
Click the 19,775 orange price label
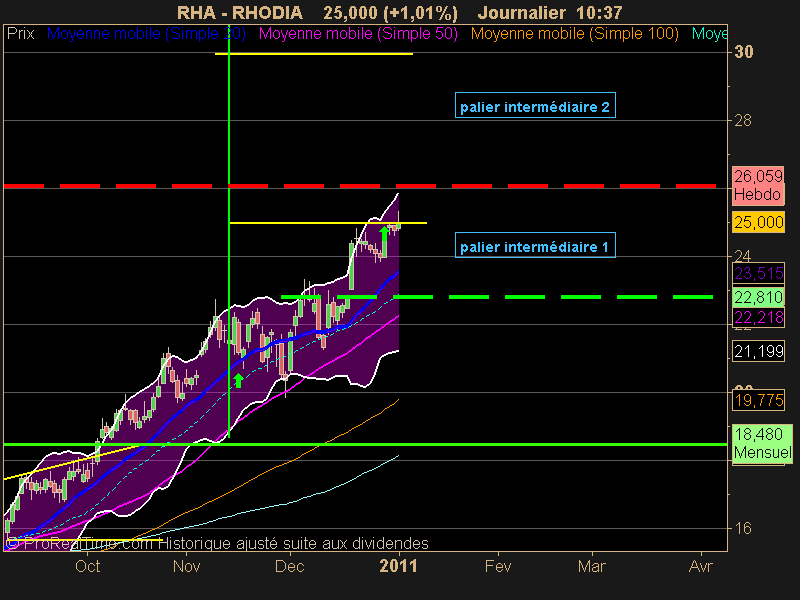tap(758, 400)
